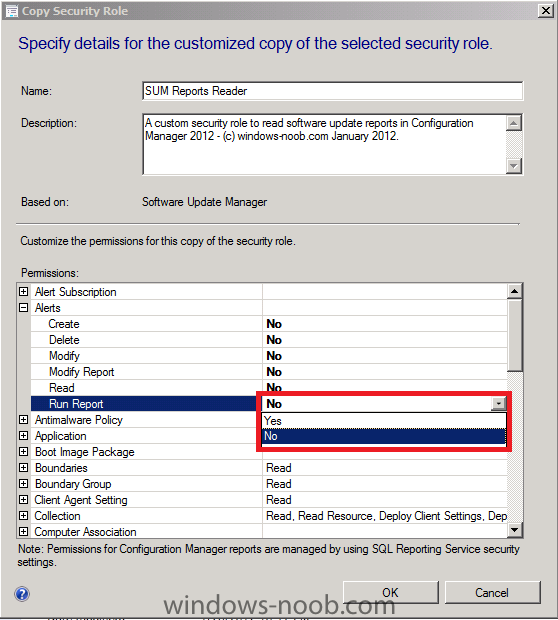Click the permissions list scroll down arrow
Image resolution: width=558 pixels, height=620 pixels.
pyautogui.click(x=514, y=529)
